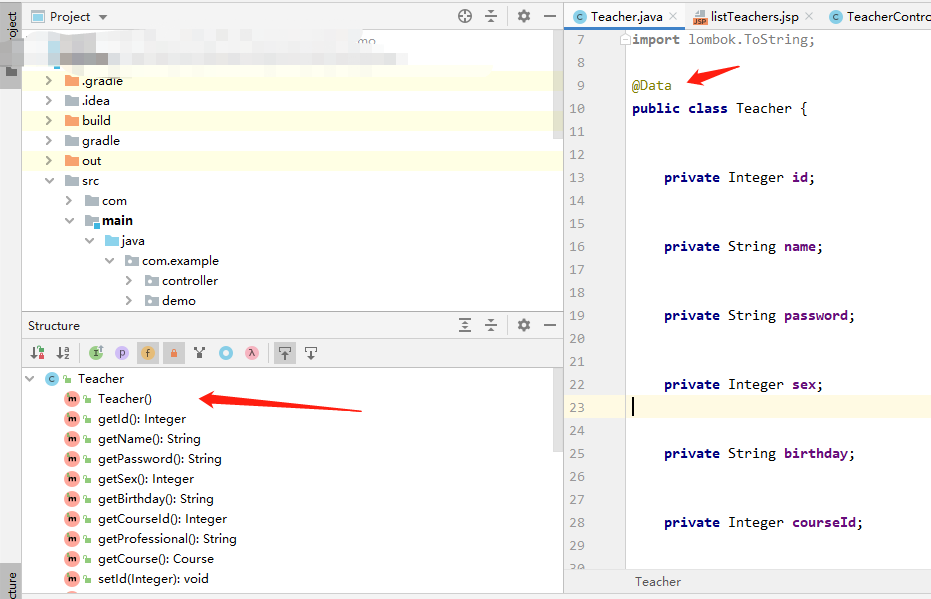The height and width of the screenshot is (599, 931).
Task: Select getProfessional(): String method
Action: pos(167,538)
